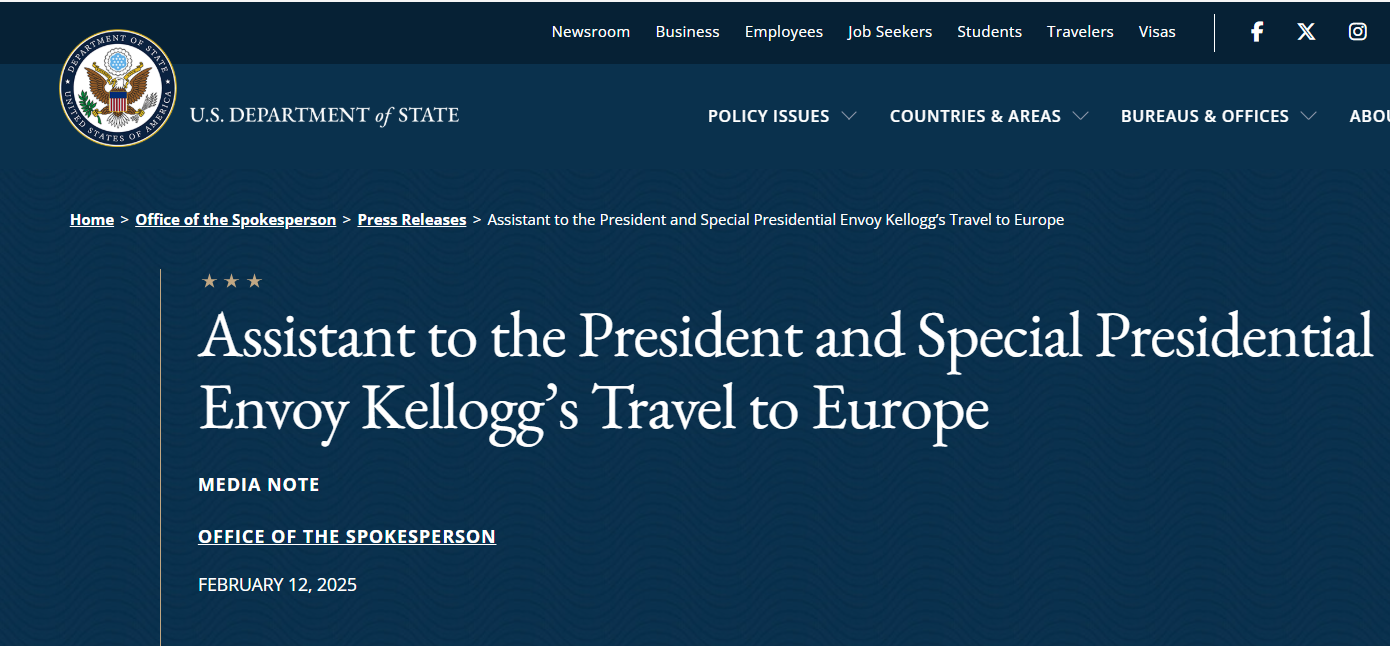
Task: Open the Travelers section
Action: [x=1080, y=32]
